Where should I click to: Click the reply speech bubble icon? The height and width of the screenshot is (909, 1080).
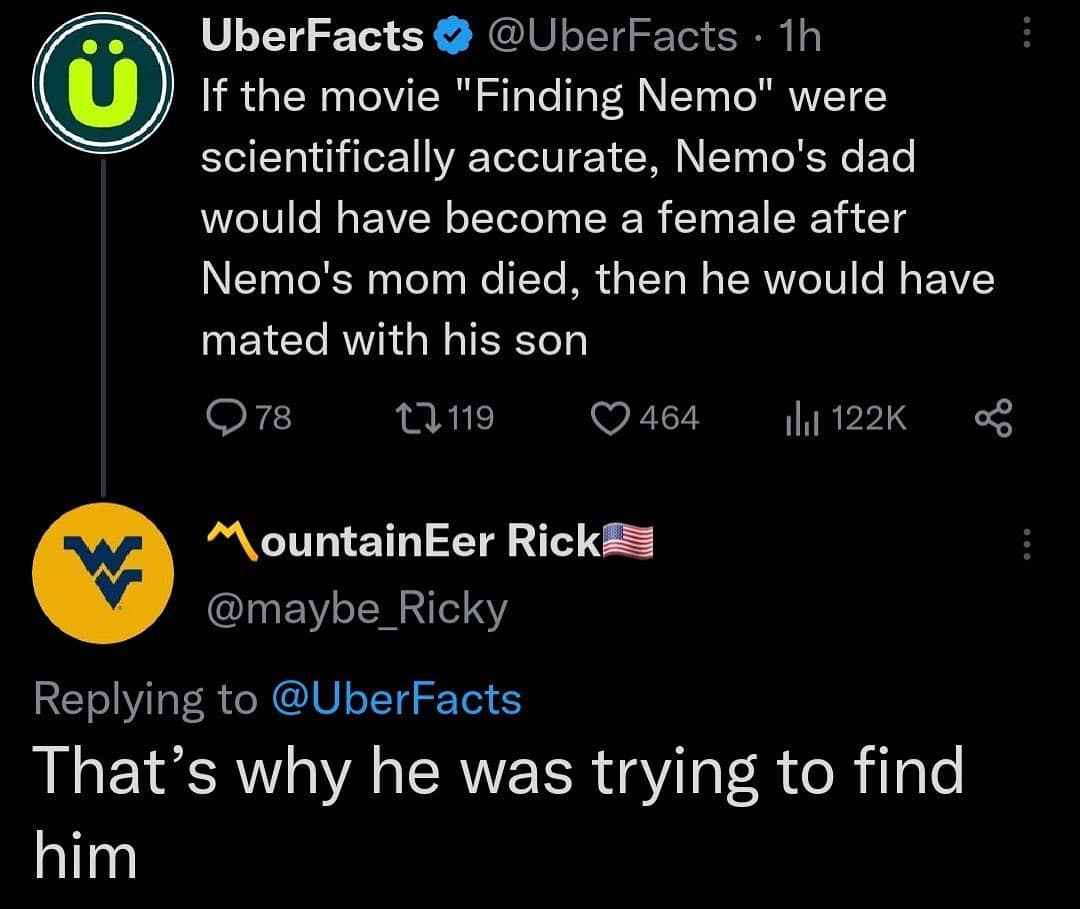(218, 418)
